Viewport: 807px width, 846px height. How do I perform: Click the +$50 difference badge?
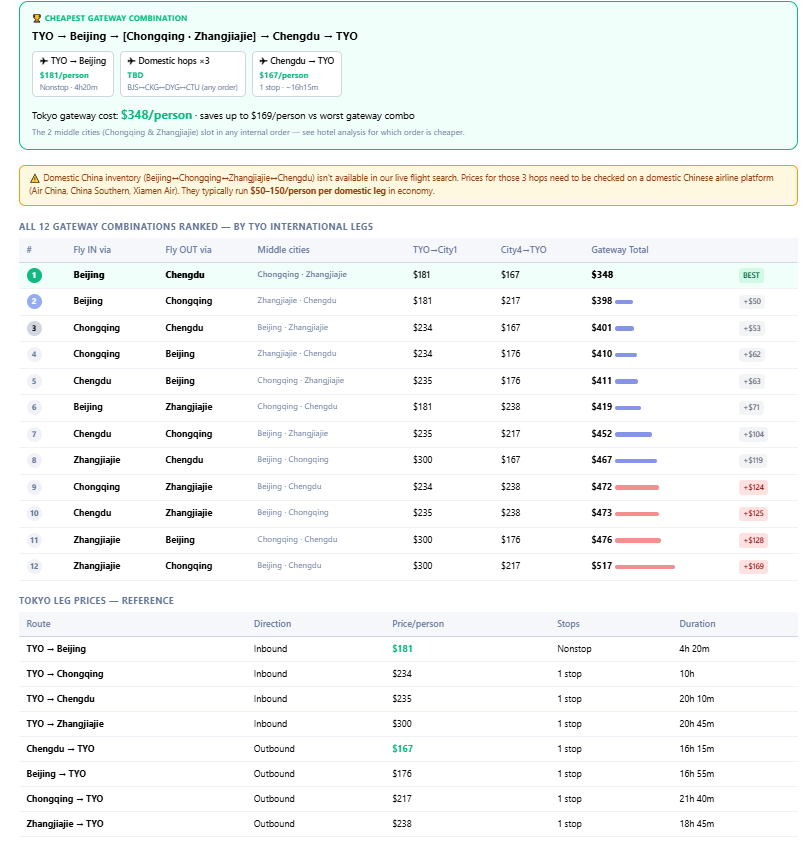pyautogui.click(x=752, y=301)
